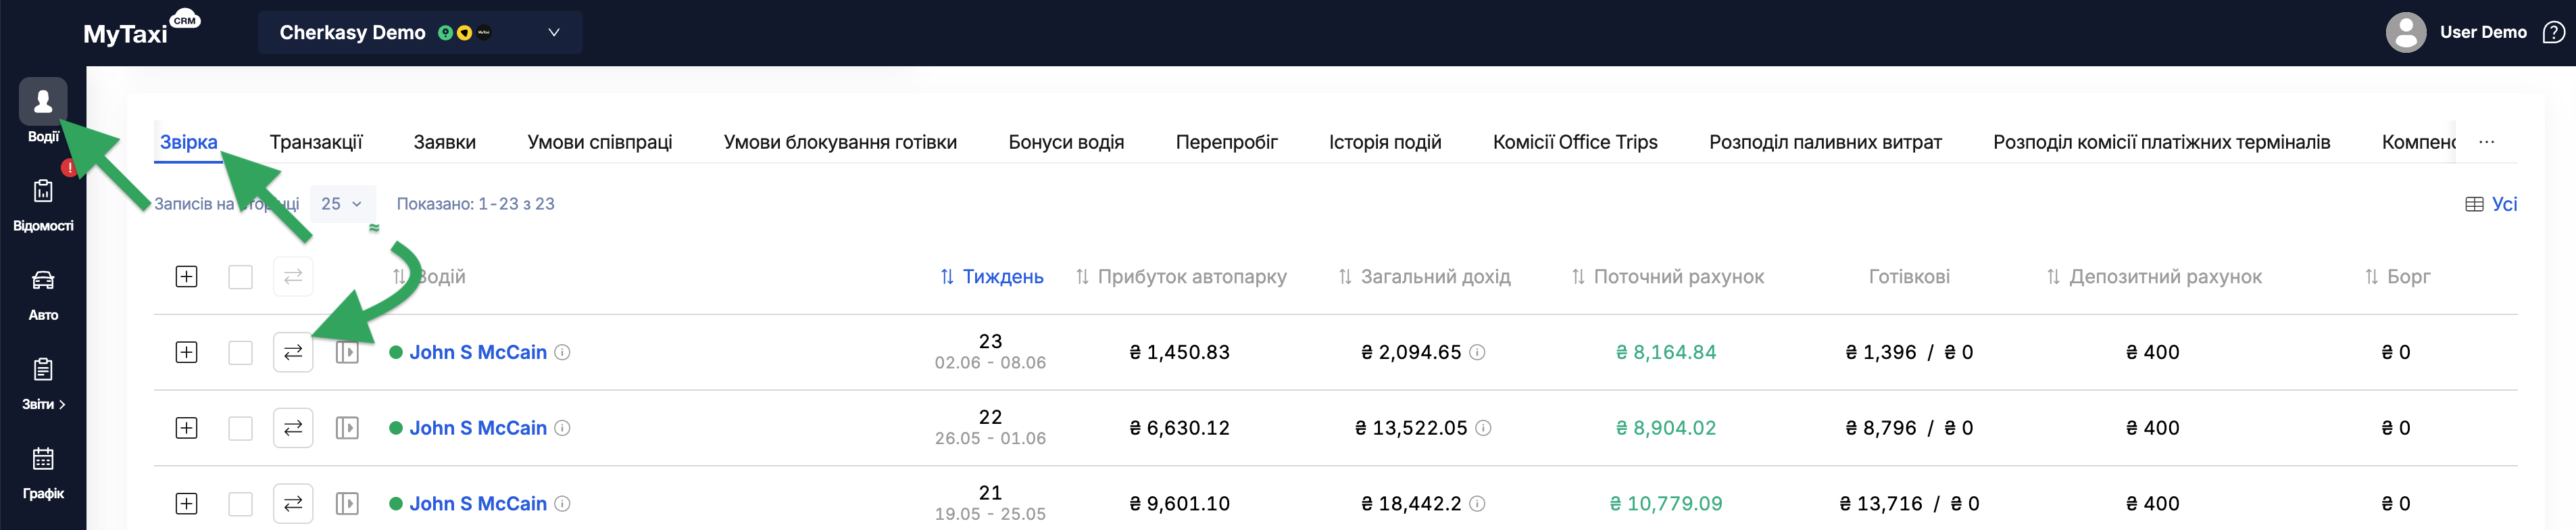Switch to the Транзакції tab
2576x530 pixels.
pos(316,142)
